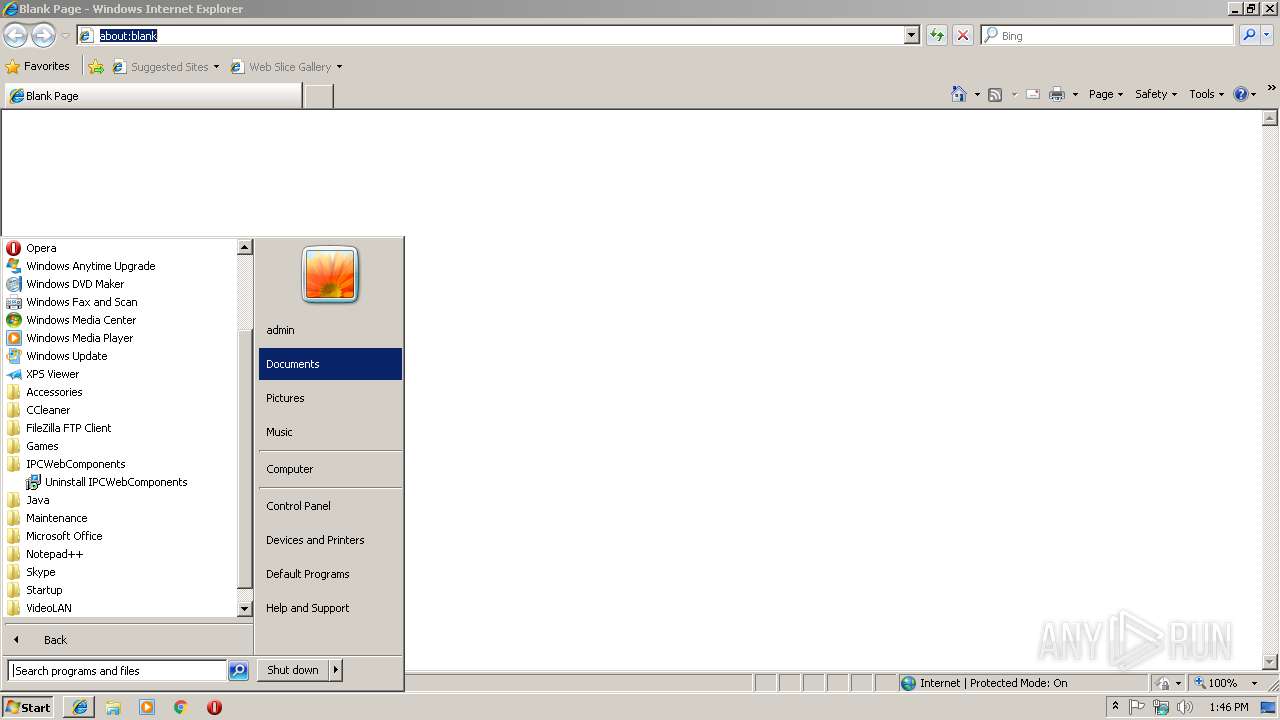Image resolution: width=1280 pixels, height=720 pixels.
Task: Click the Home page icon
Action: 959,94
